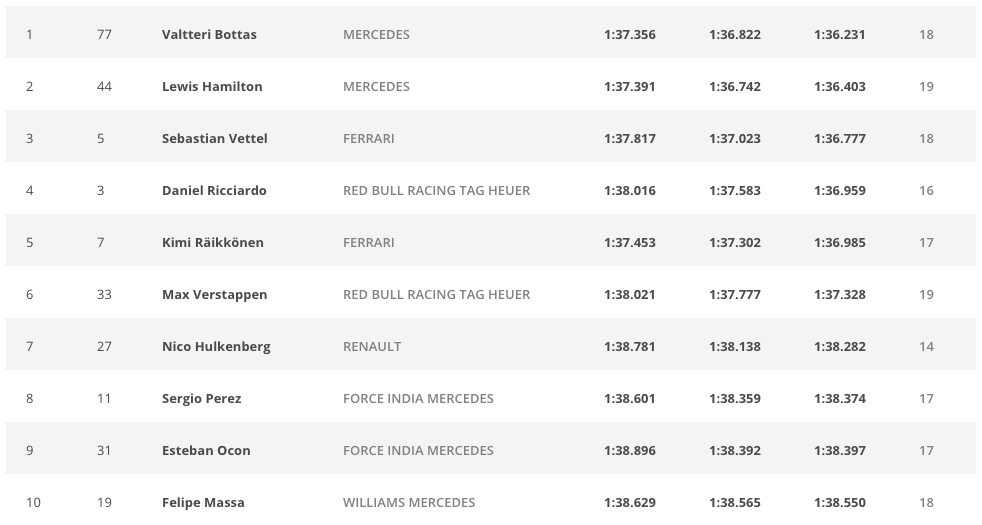This screenshot has height=525, width=982.
Task: Select Lewis Hamilton's name
Action: 212,86
